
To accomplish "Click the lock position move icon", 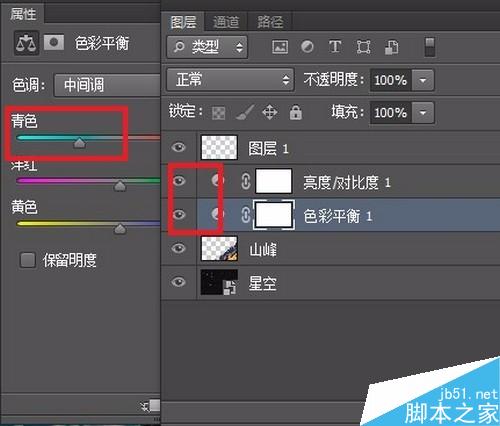I will point(269,112).
